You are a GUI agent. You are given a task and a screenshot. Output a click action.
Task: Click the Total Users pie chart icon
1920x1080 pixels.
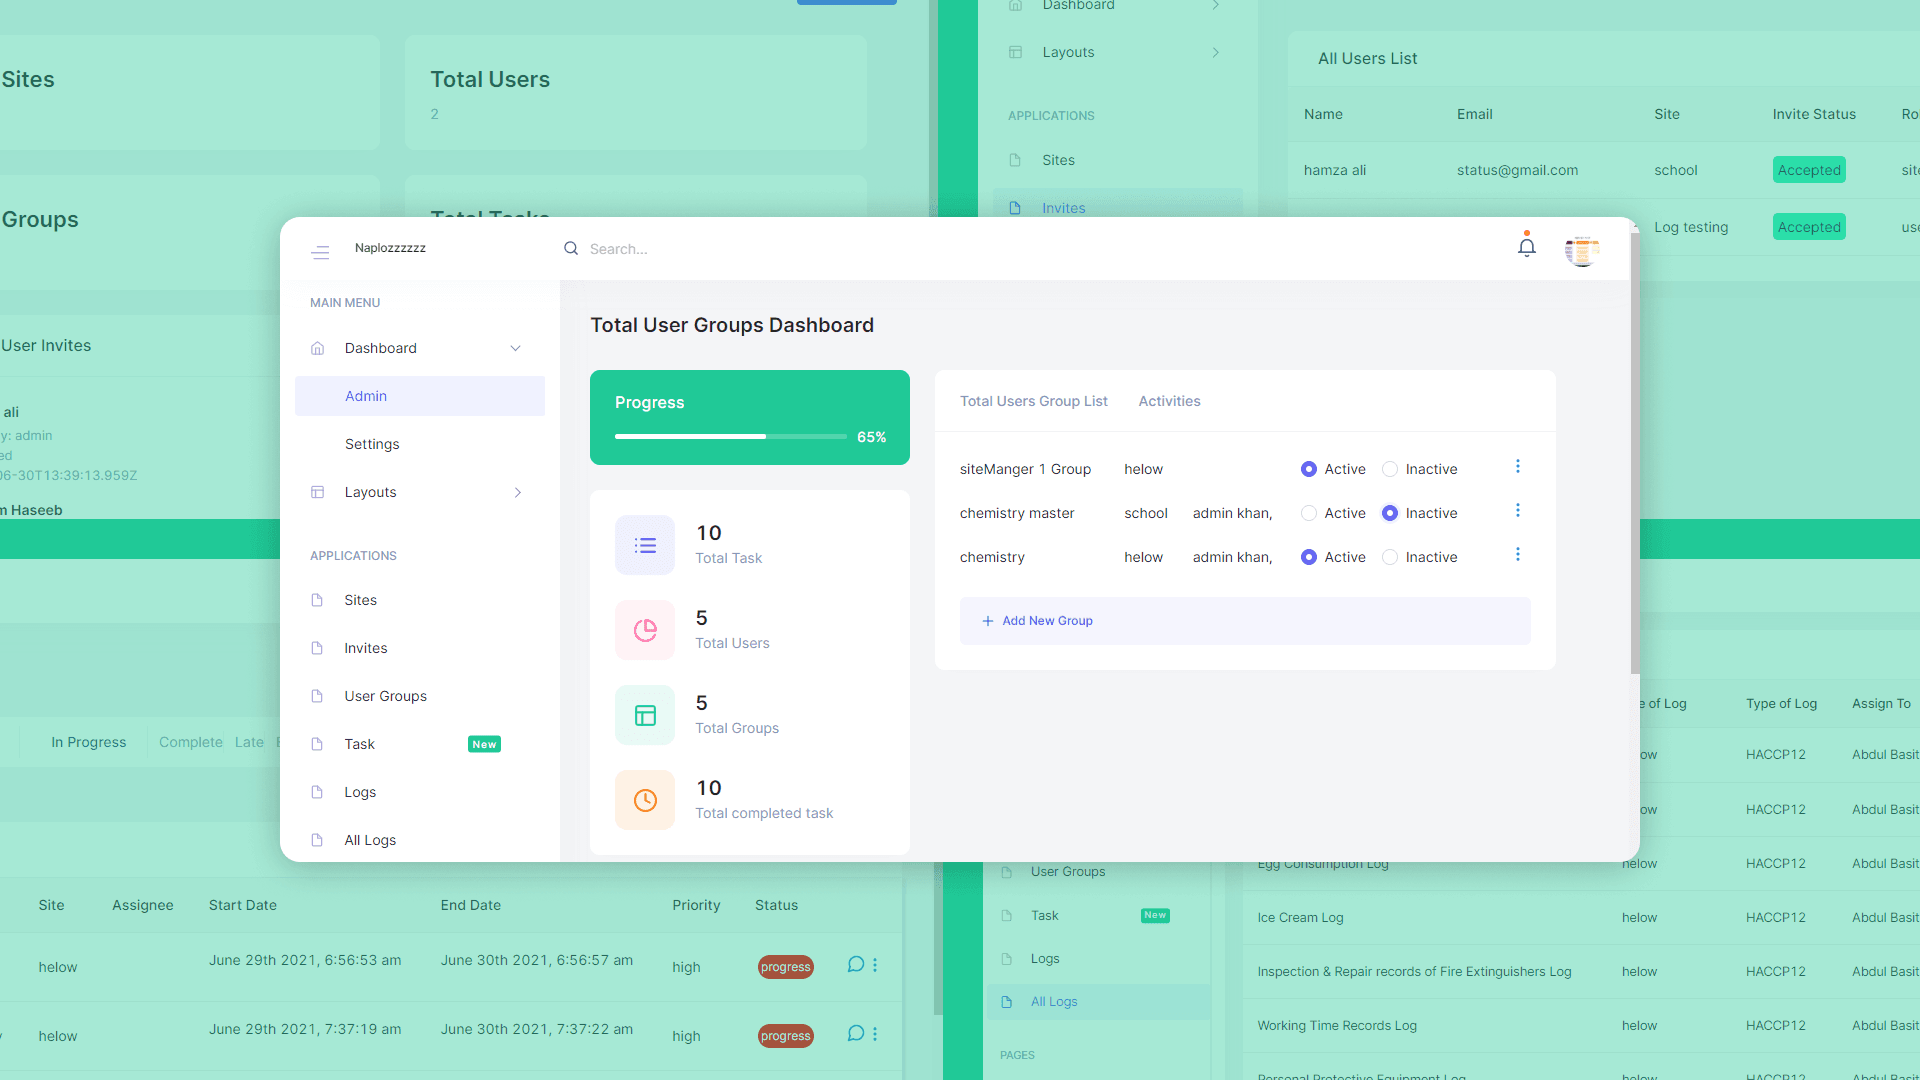click(x=645, y=630)
